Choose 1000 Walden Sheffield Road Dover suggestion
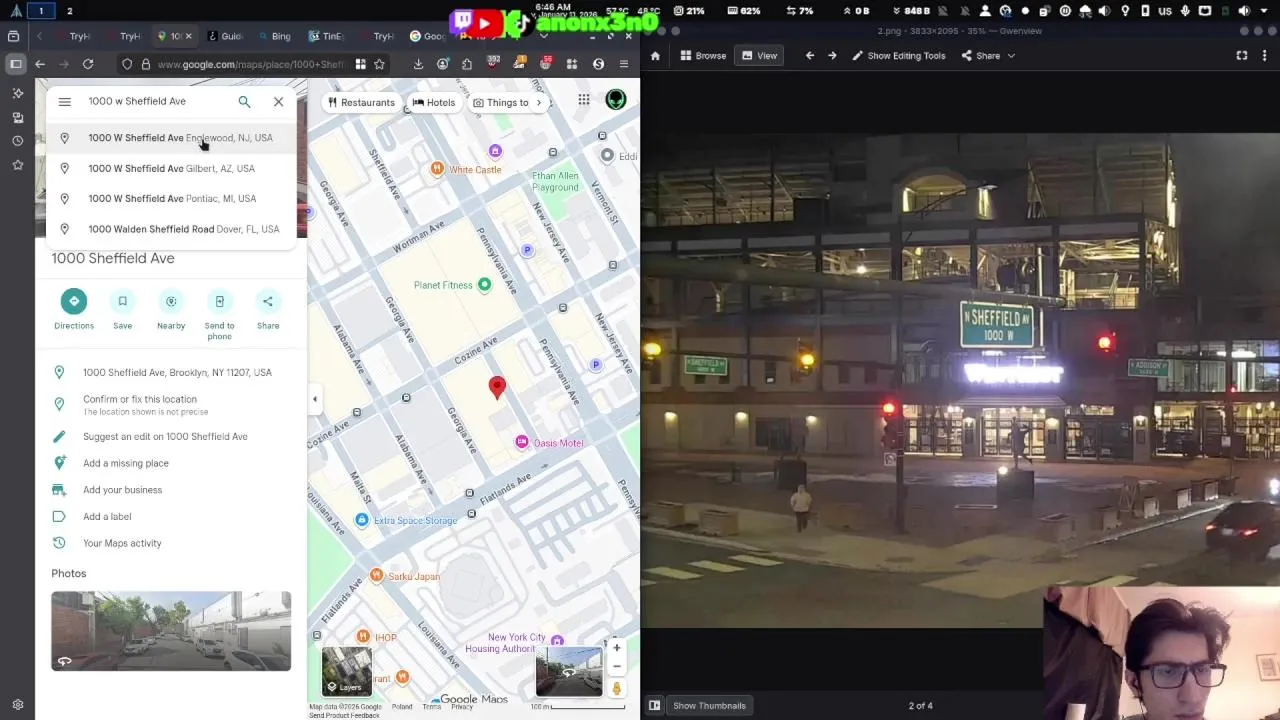 click(171, 229)
